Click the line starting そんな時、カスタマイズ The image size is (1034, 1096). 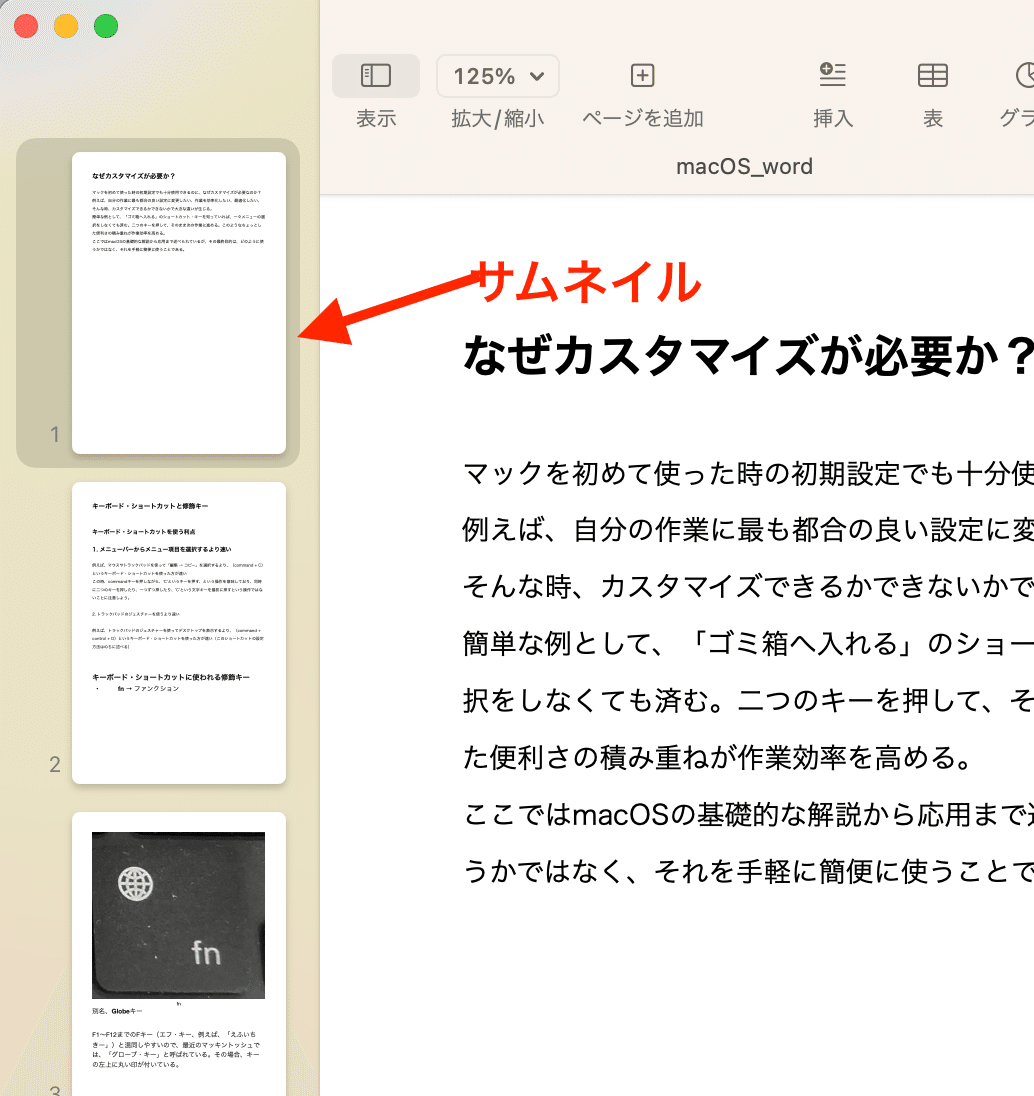(x=748, y=586)
